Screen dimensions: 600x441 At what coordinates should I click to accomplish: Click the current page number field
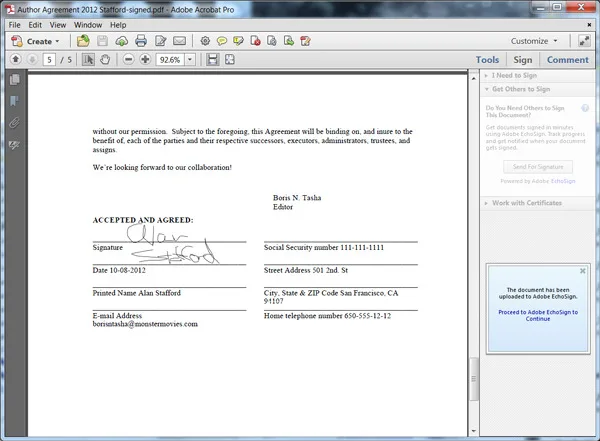tap(49, 60)
